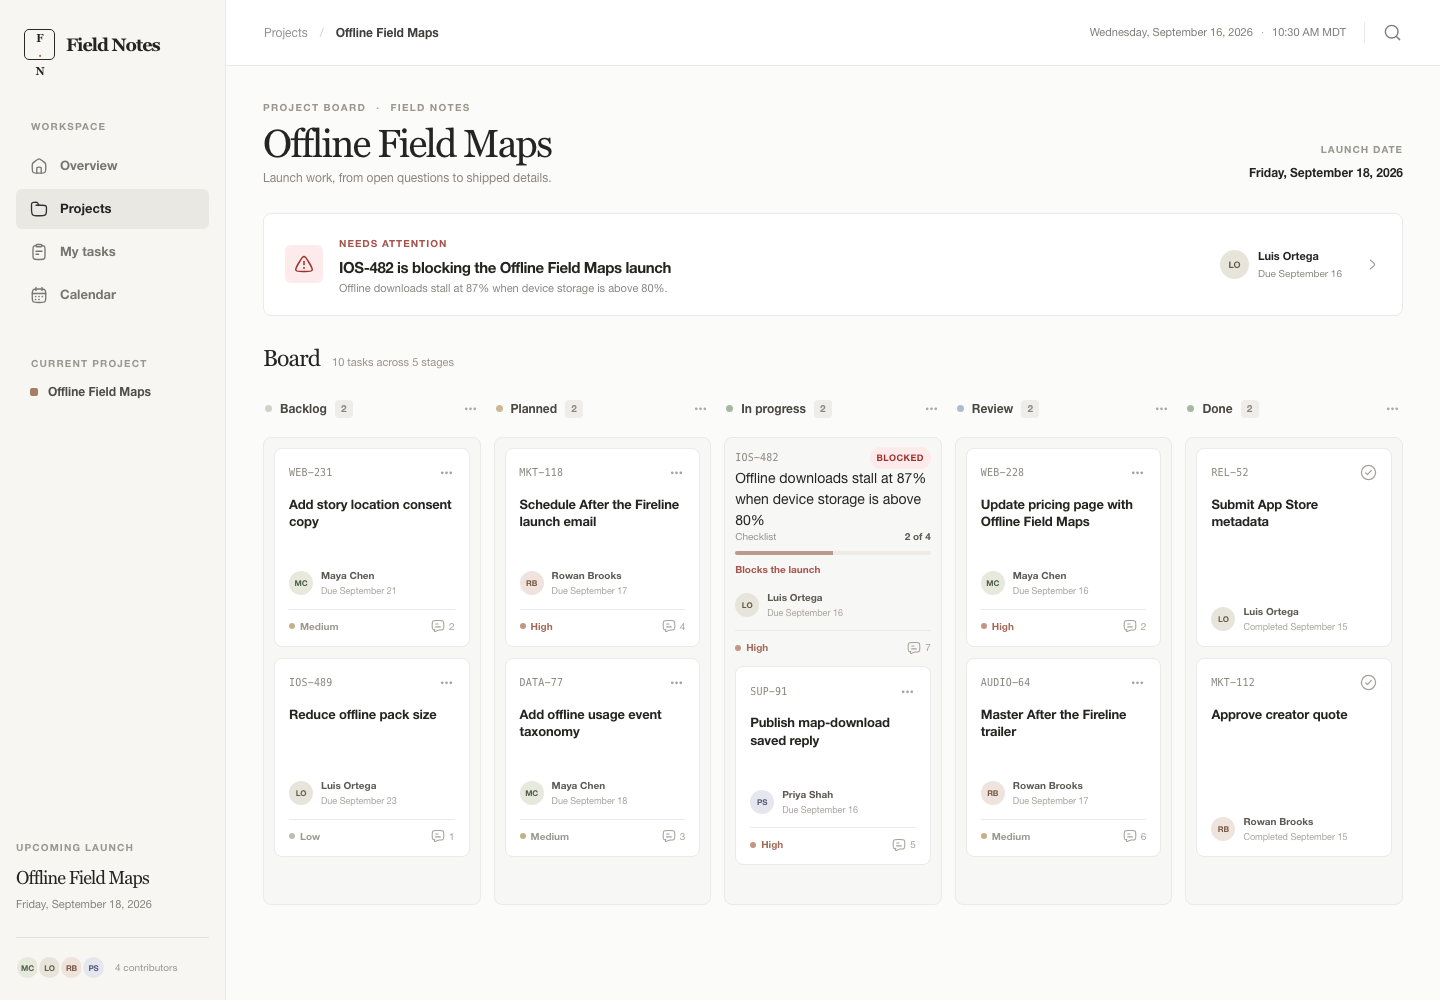
Task: Click the PS contributor avatar in sidebar
Action: click(94, 968)
